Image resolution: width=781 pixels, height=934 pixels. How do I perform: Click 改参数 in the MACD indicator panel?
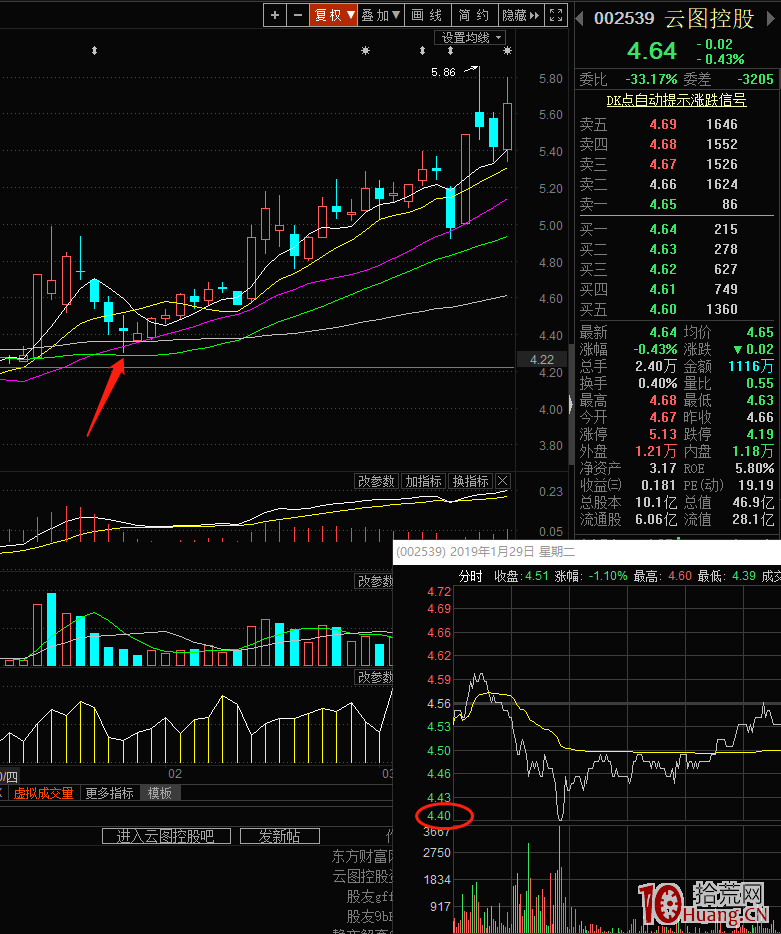pyautogui.click(x=377, y=481)
